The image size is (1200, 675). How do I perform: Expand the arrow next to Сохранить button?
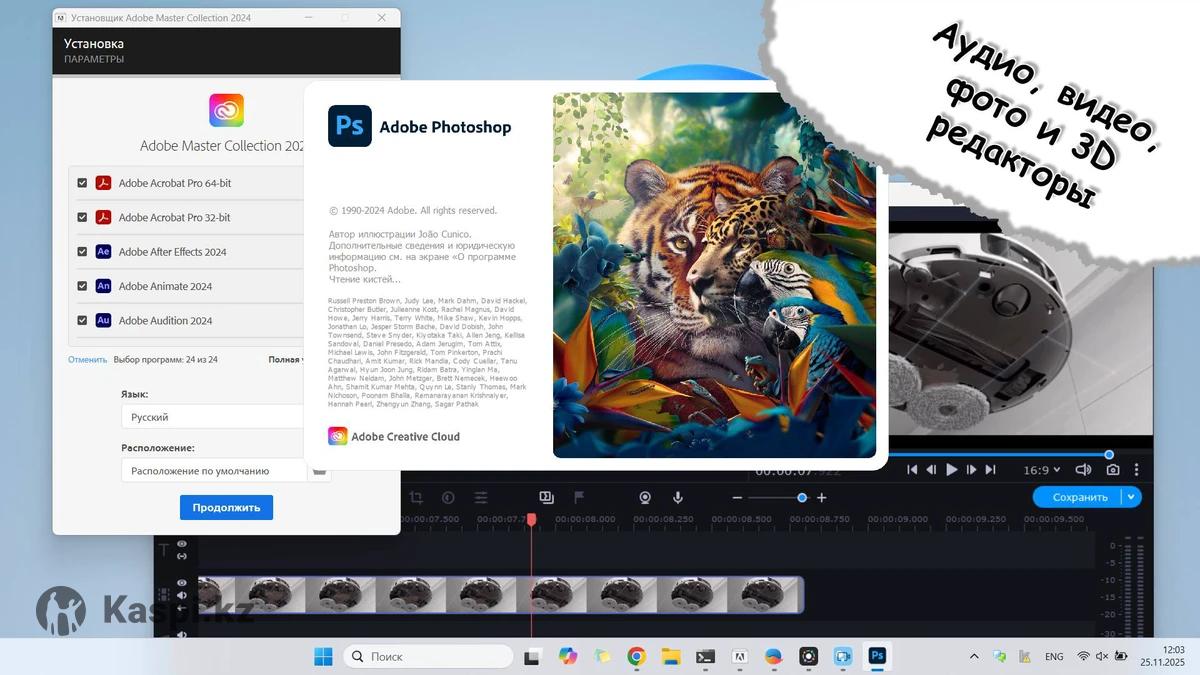(1131, 497)
